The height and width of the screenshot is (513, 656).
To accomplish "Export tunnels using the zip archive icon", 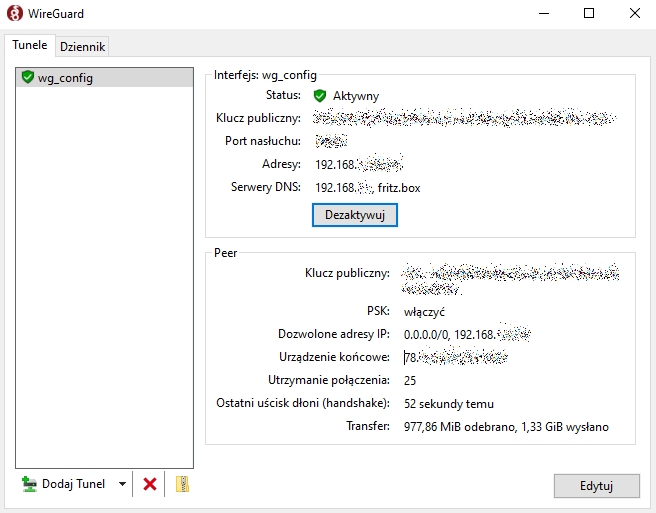I will tap(182, 484).
